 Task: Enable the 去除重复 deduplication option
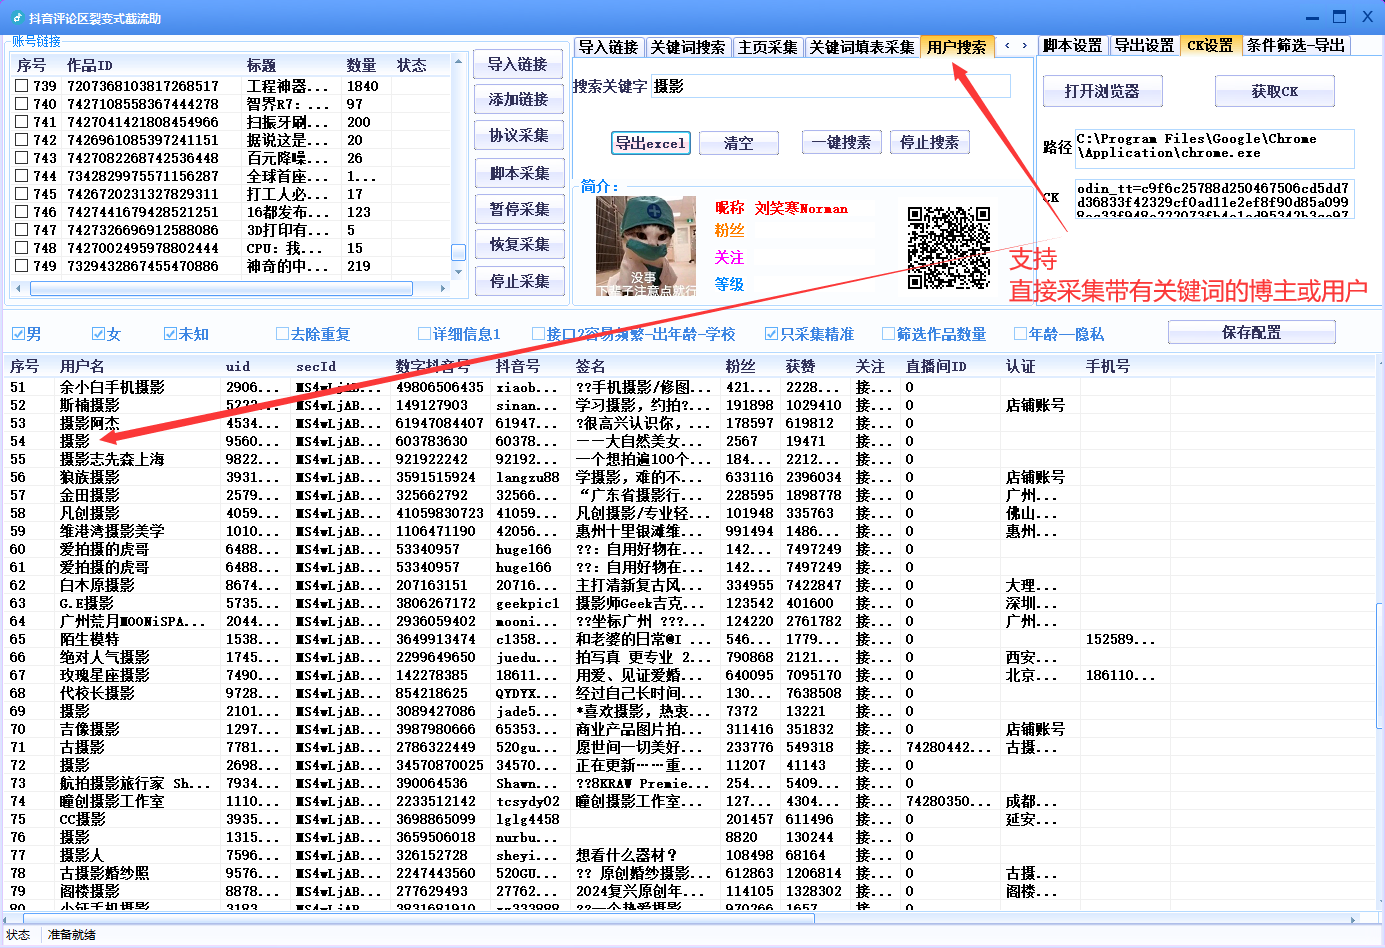tap(284, 332)
